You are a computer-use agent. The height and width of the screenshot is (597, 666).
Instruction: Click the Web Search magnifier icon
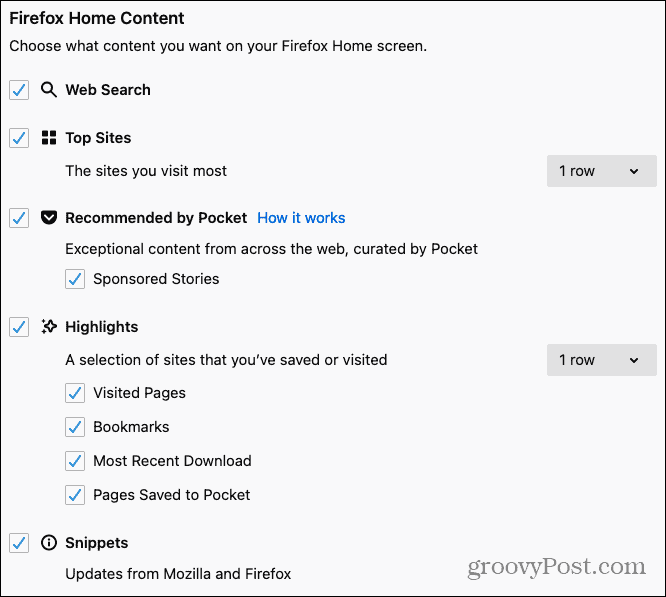[49, 90]
